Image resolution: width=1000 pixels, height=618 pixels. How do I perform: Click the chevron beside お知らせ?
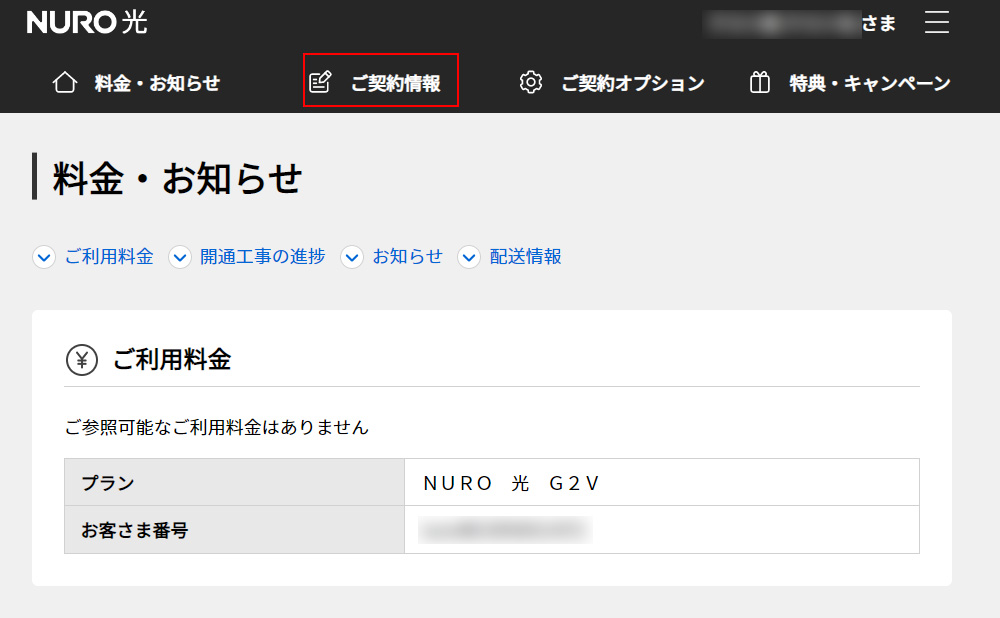click(352, 257)
